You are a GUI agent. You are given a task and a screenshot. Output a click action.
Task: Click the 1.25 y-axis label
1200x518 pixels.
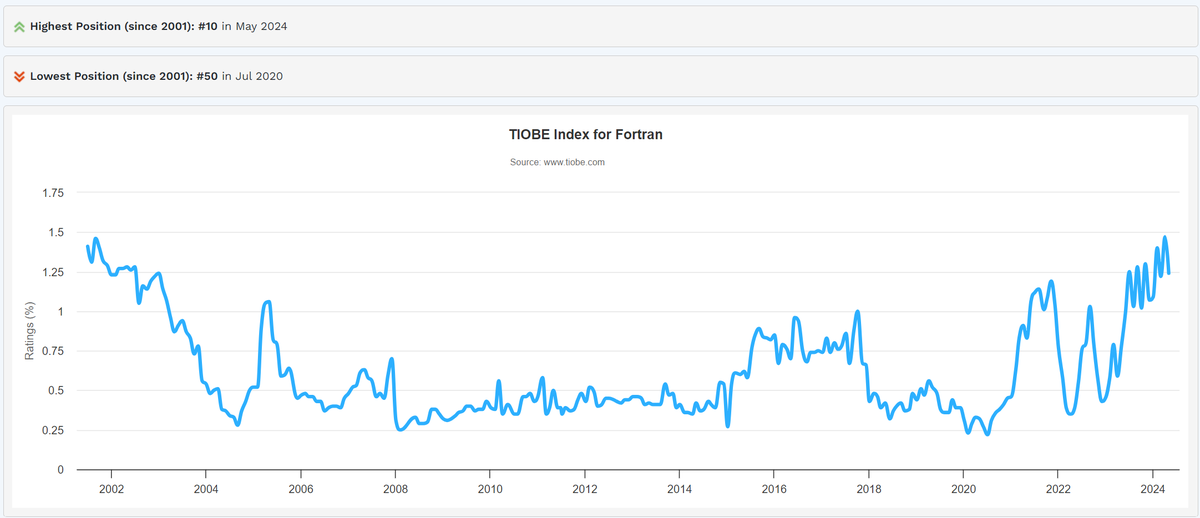point(51,272)
